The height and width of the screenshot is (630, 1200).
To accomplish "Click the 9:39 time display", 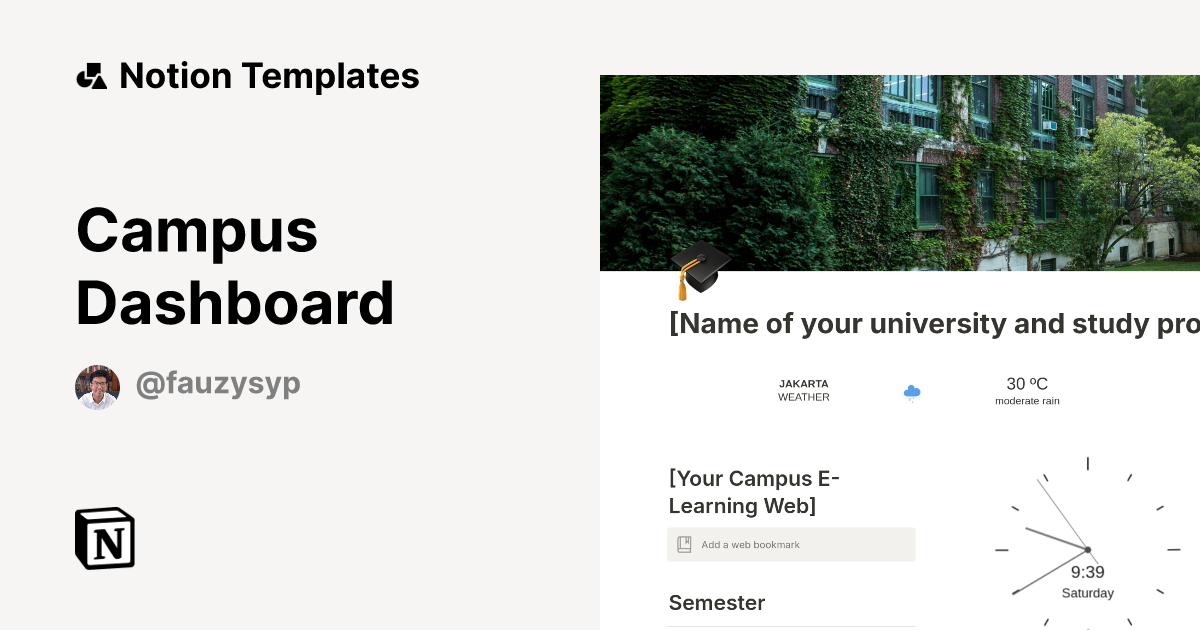I will pos(1087,572).
